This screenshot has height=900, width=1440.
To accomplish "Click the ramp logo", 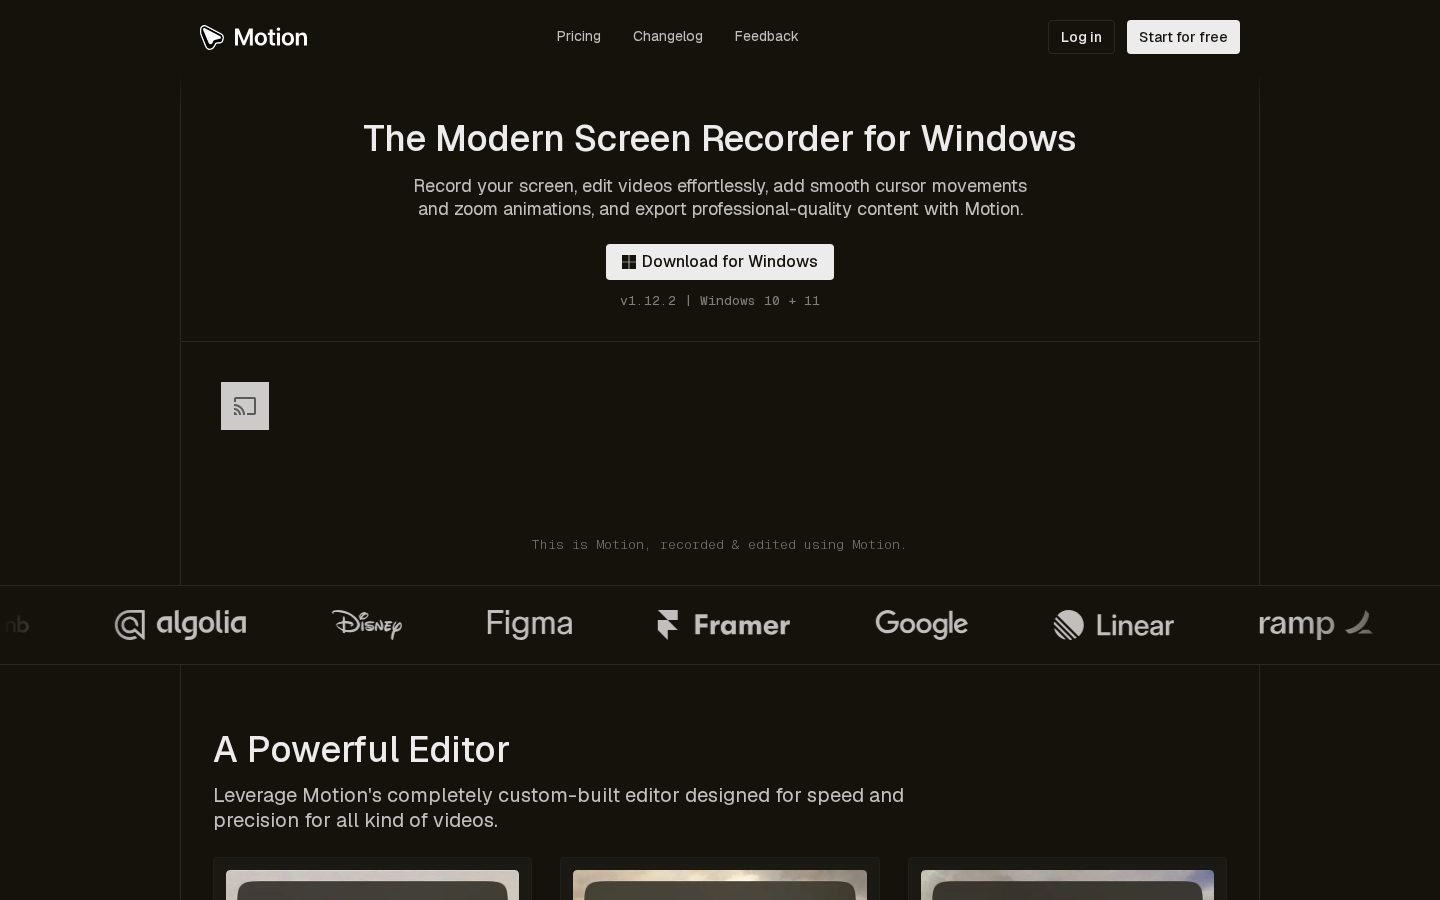I will [x=1315, y=624].
